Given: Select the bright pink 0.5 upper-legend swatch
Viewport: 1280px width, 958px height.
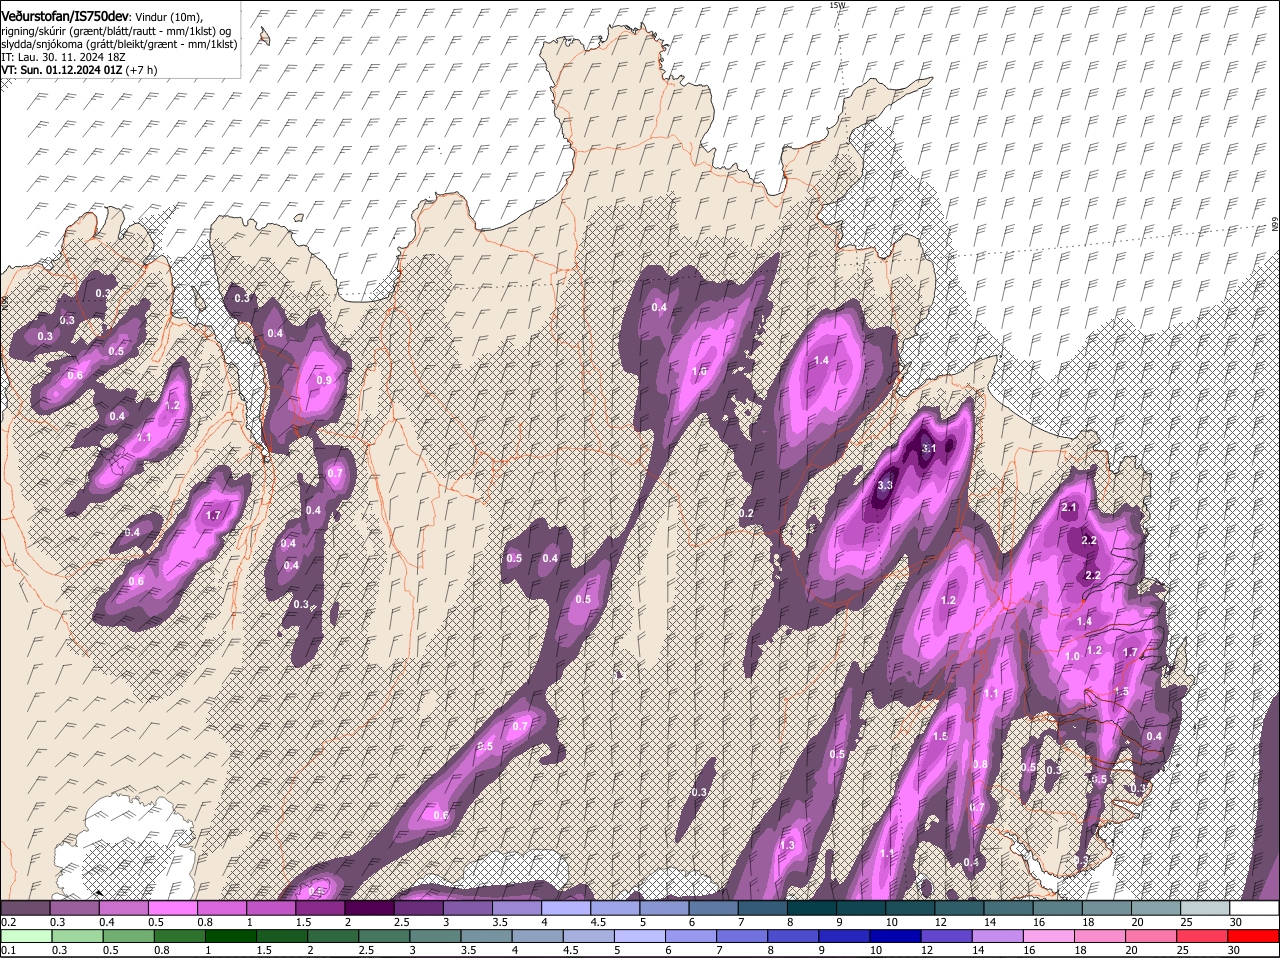Looking at the screenshot, I should click(172, 908).
